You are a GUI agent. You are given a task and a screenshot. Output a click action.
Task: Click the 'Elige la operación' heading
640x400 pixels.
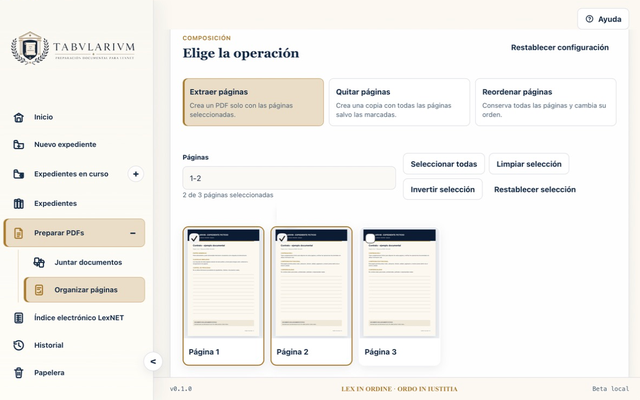click(241, 53)
